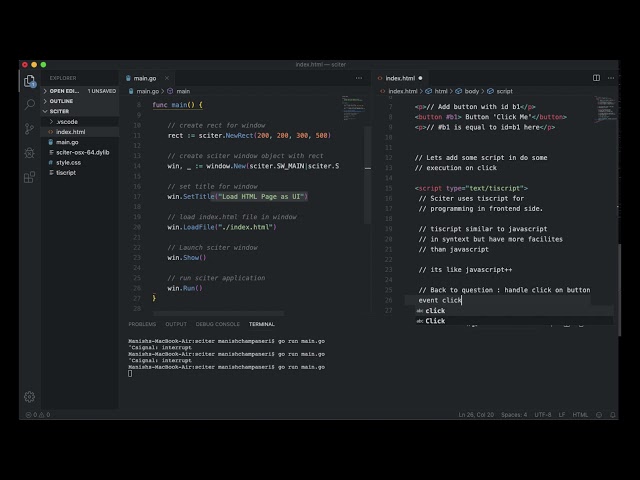Screen dimensions: 640x480
Task: Click the EXPLORER header title
Action: [63, 78]
